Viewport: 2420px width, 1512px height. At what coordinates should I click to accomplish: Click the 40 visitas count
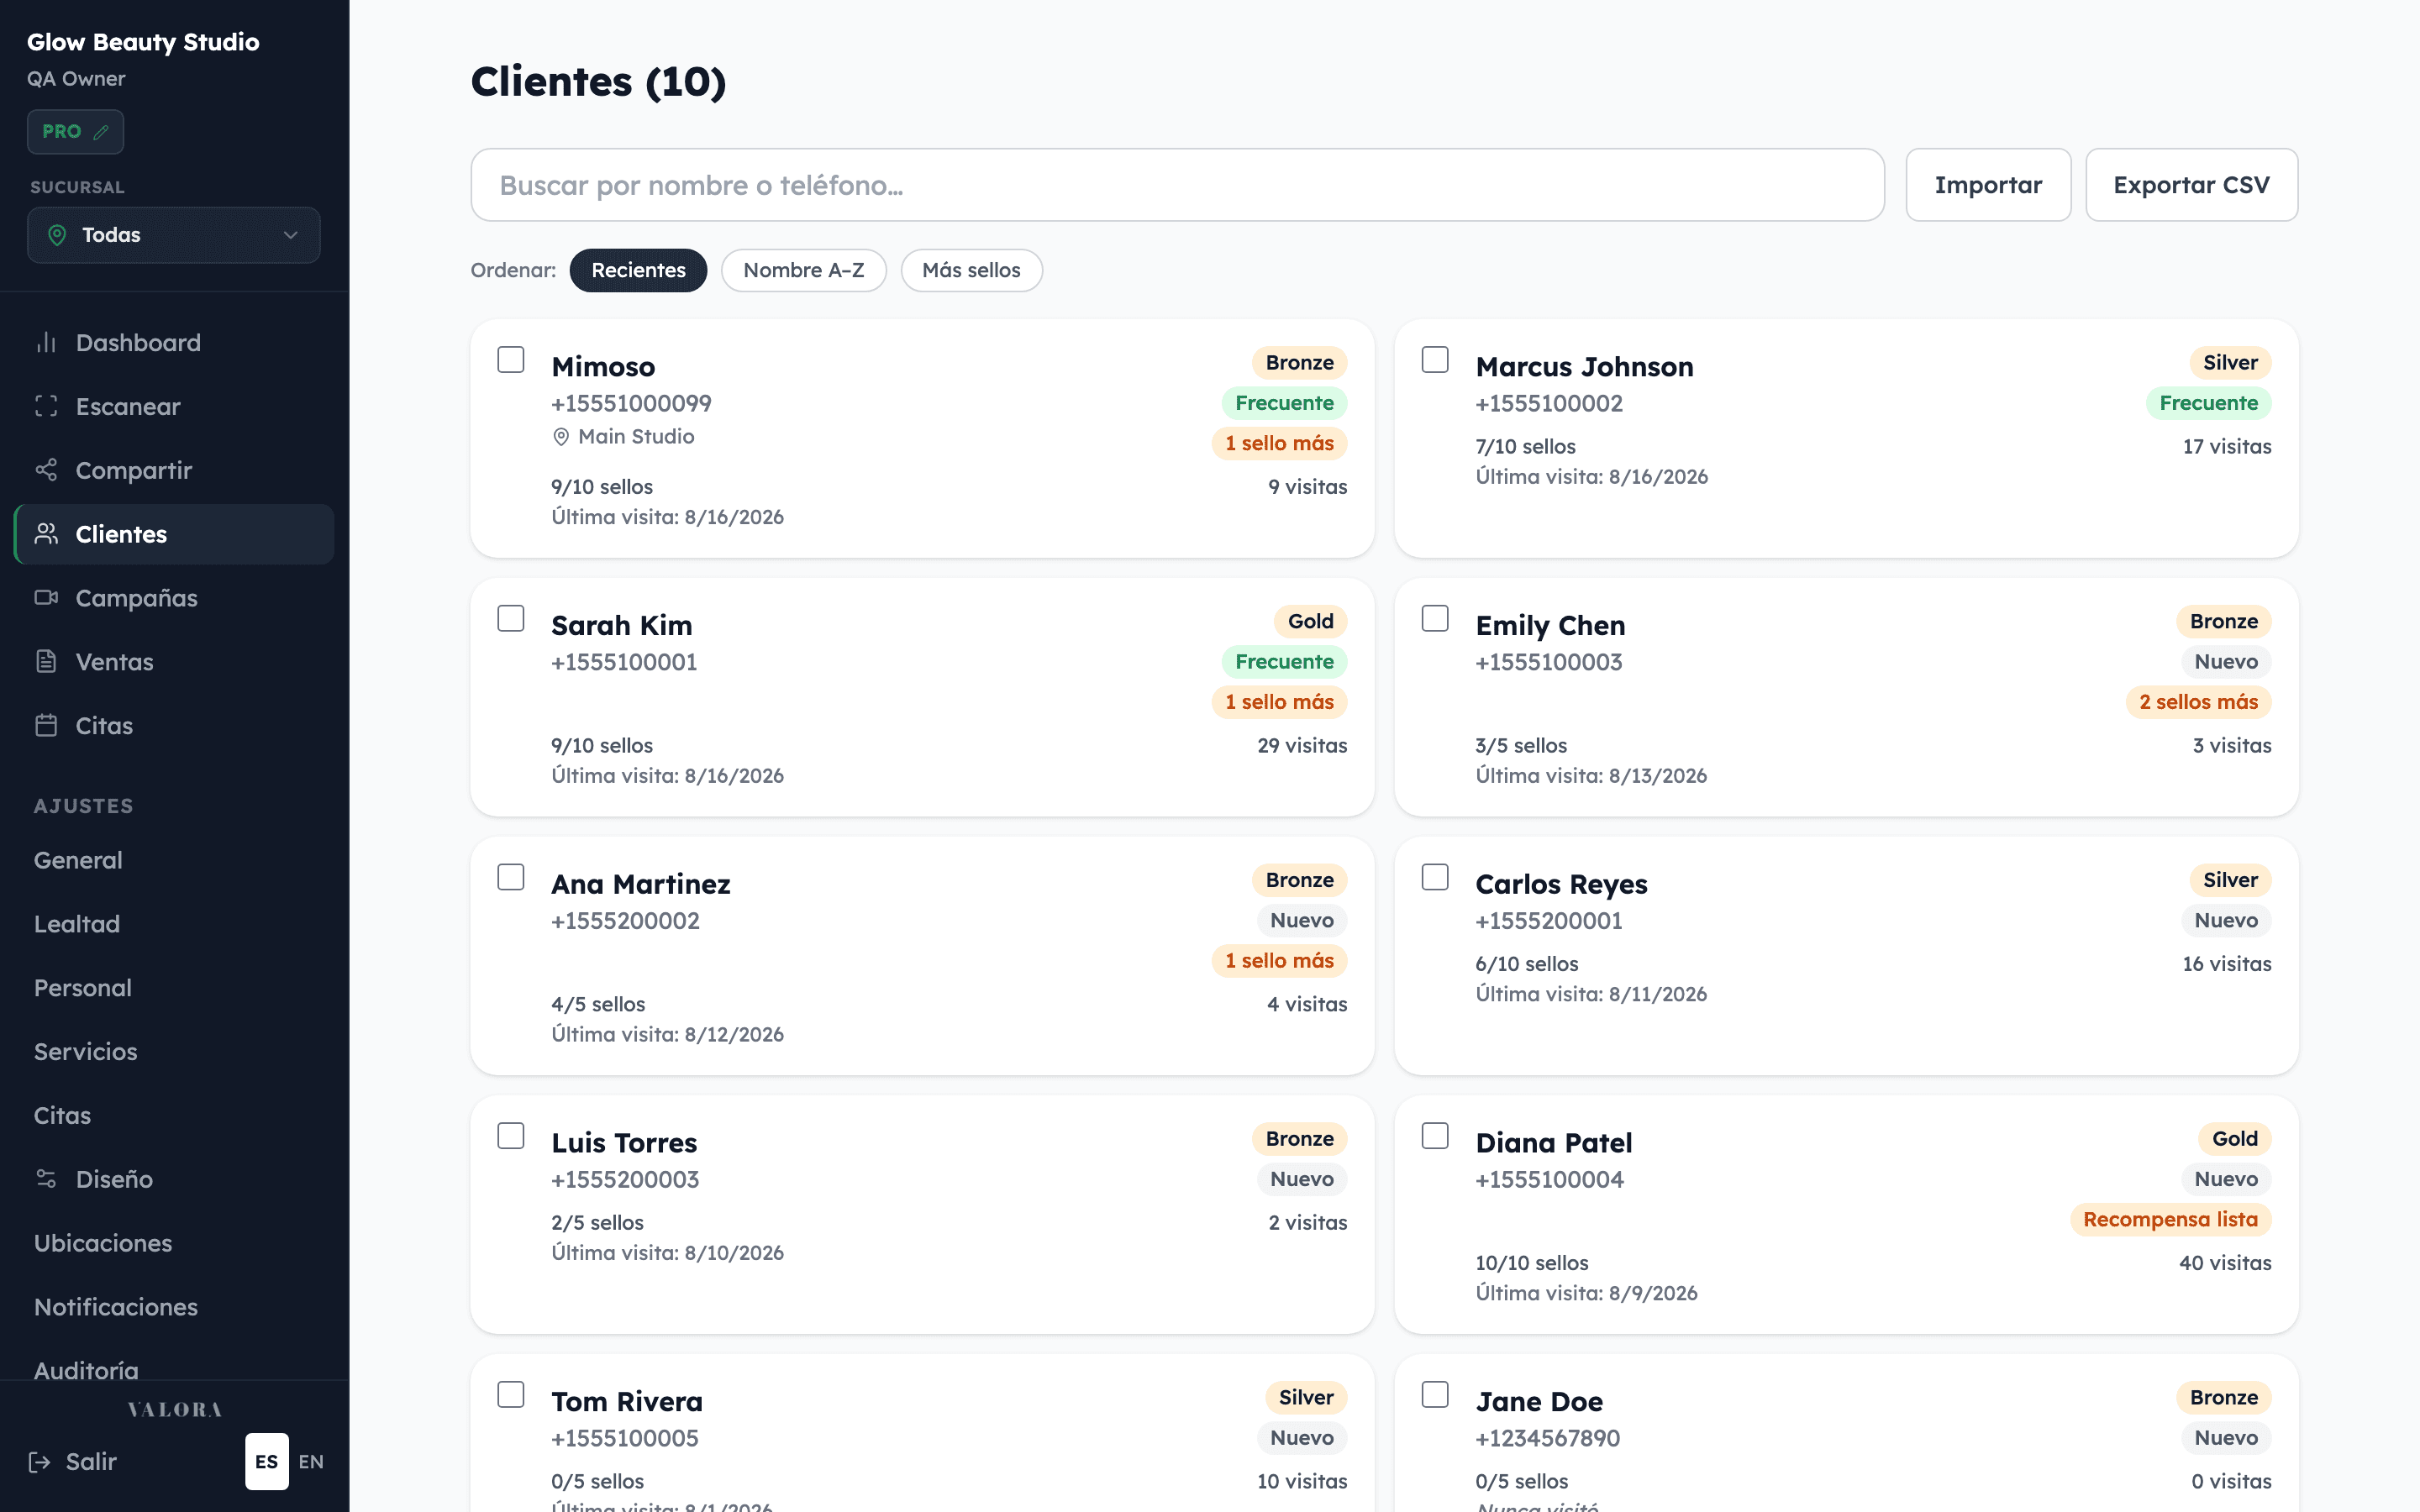(x=2225, y=1264)
